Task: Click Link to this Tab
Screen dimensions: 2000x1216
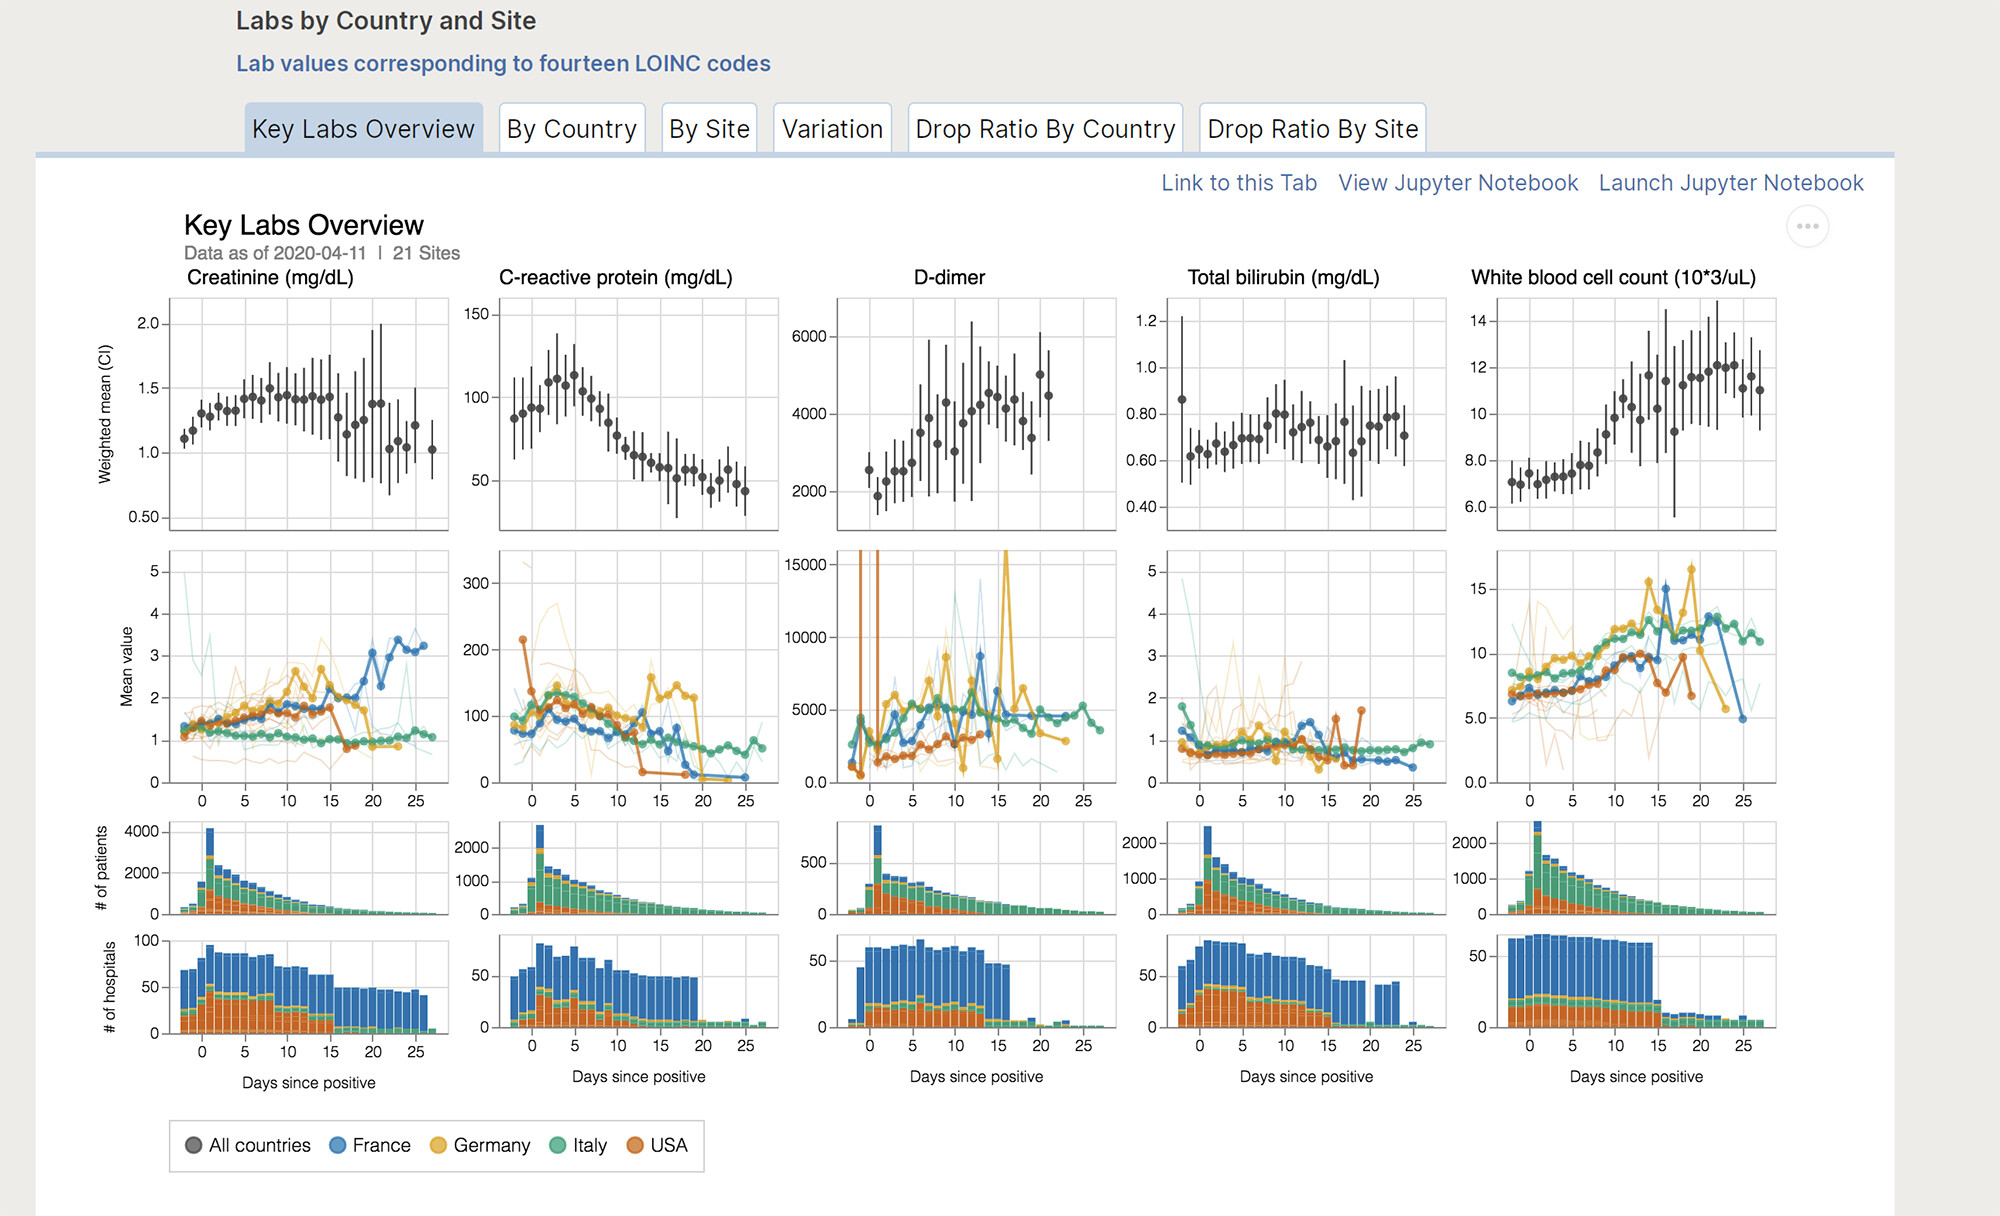Action: [x=1238, y=183]
